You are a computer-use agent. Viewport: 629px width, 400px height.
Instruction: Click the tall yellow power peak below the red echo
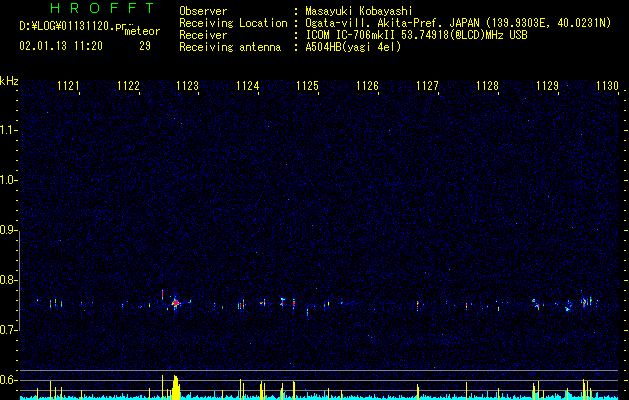point(176,387)
